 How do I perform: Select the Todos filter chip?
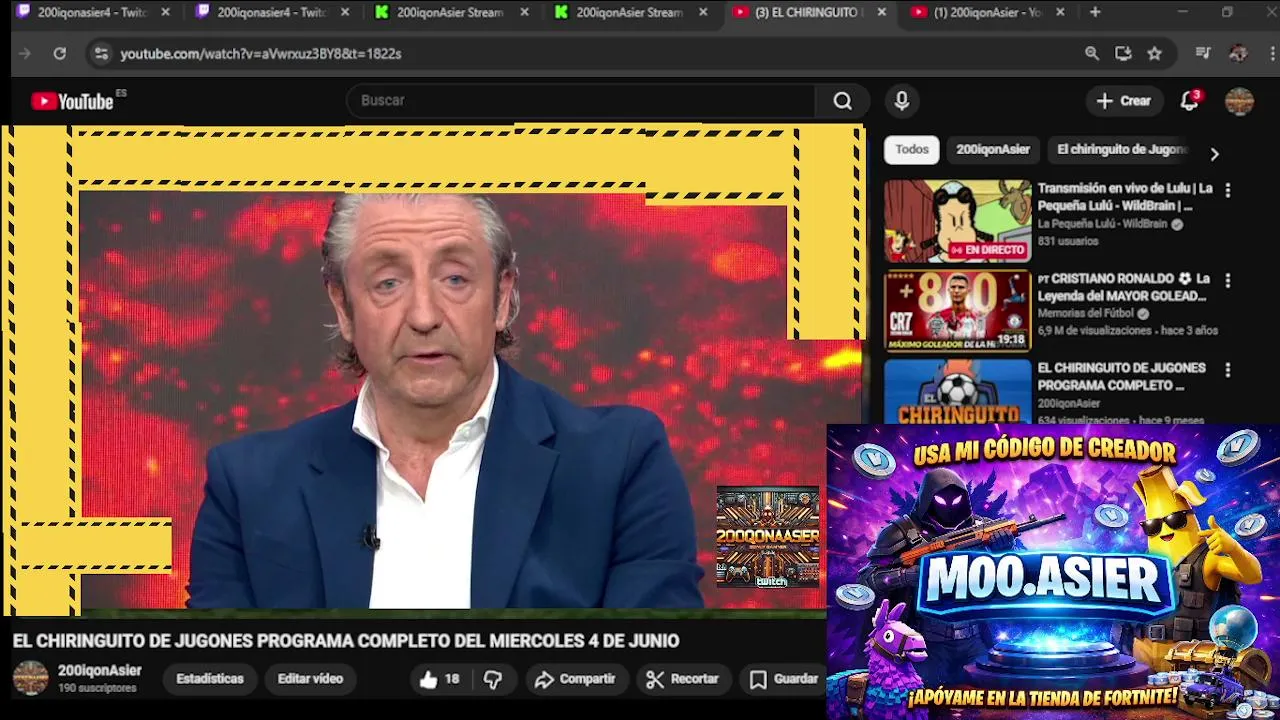click(x=912, y=150)
